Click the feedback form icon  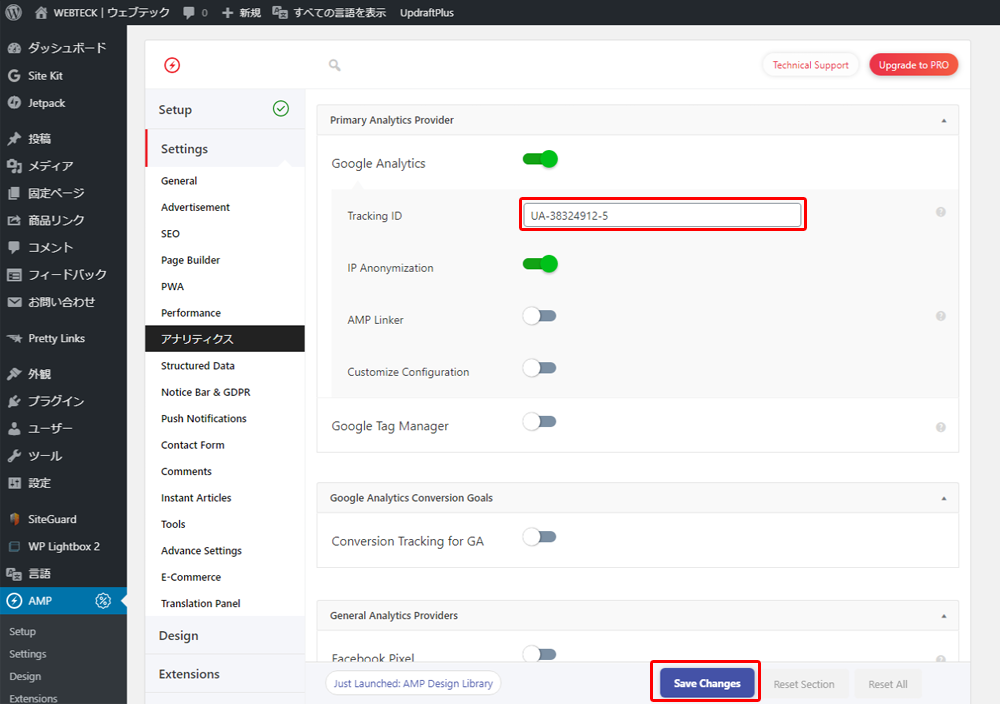pos(14,275)
